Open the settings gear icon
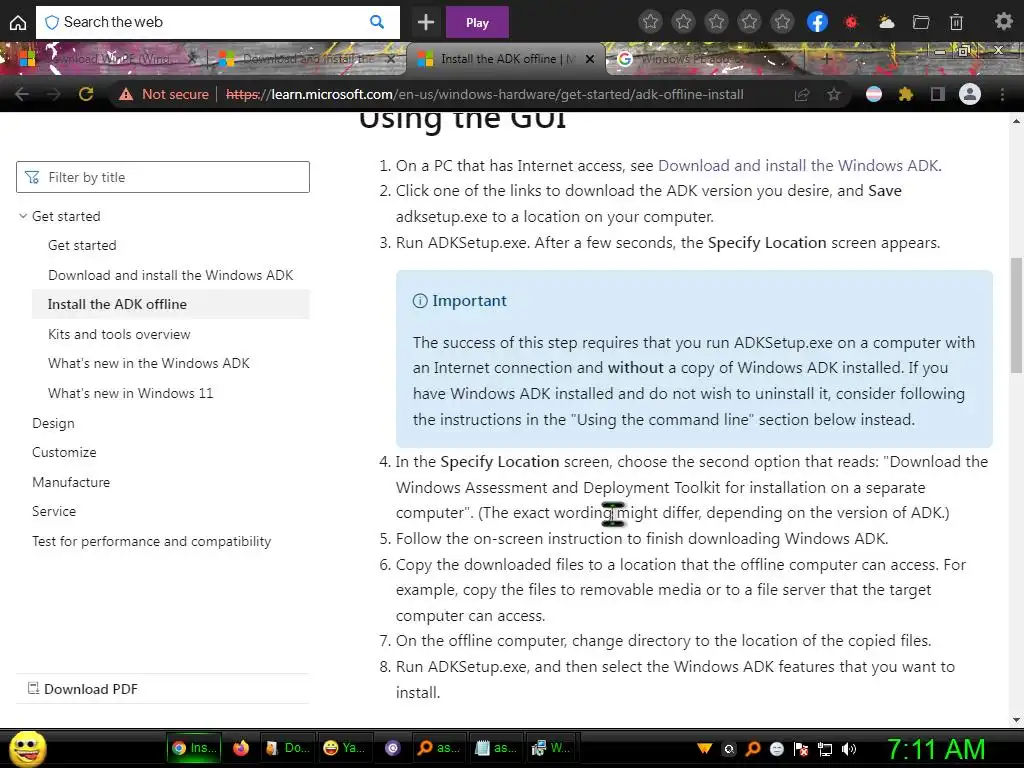This screenshot has height=768, width=1024. pyautogui.click(x=1003, y=22)
